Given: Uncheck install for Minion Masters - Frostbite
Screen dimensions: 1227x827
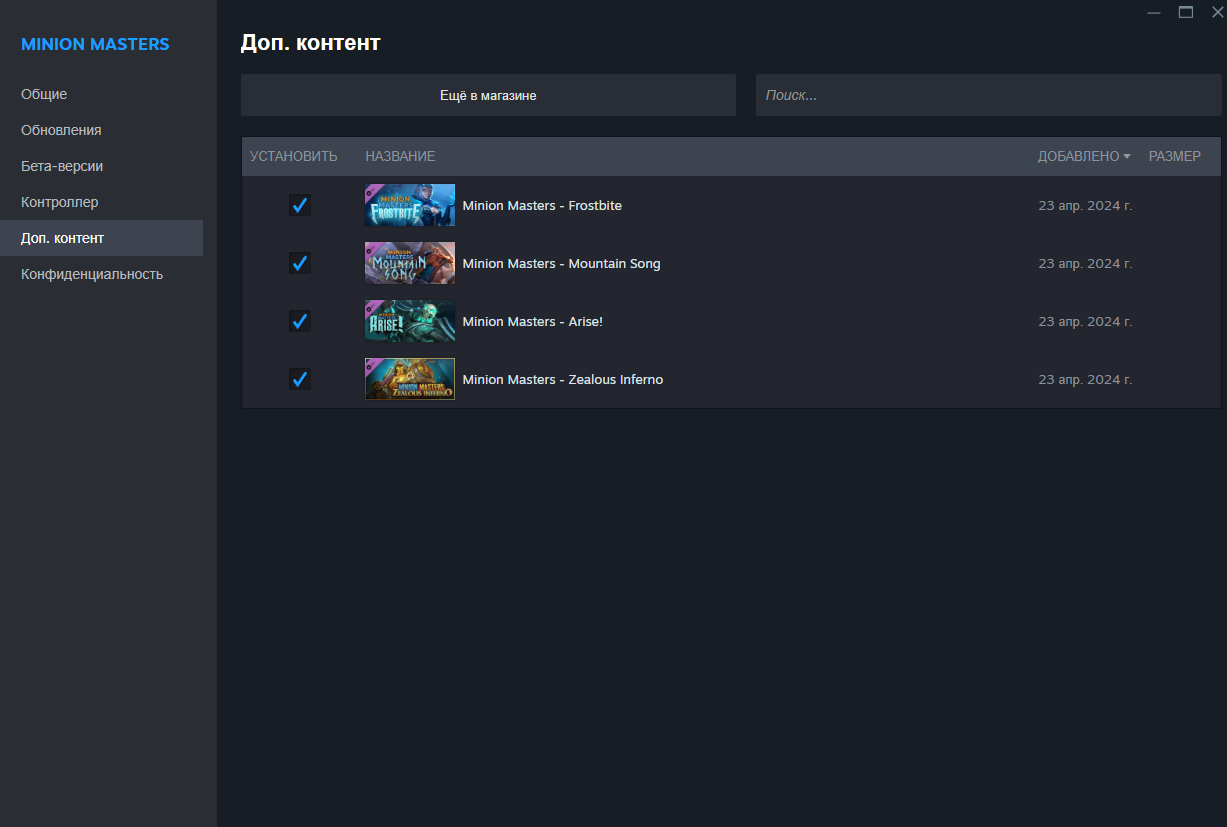Looking at the screenshot, I should click(x=299, y=205).
